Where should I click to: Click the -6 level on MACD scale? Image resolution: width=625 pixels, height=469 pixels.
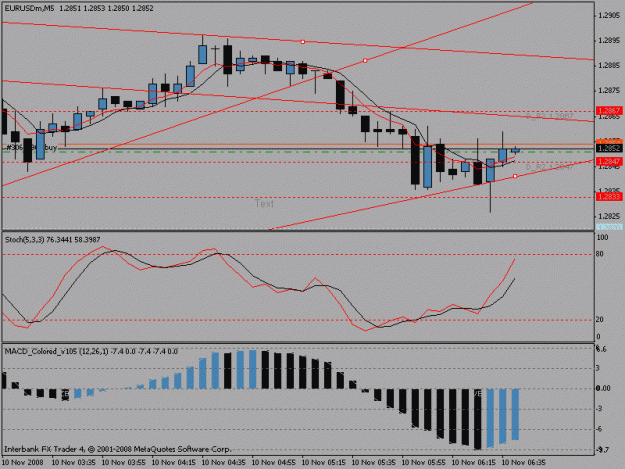point(601,429)
